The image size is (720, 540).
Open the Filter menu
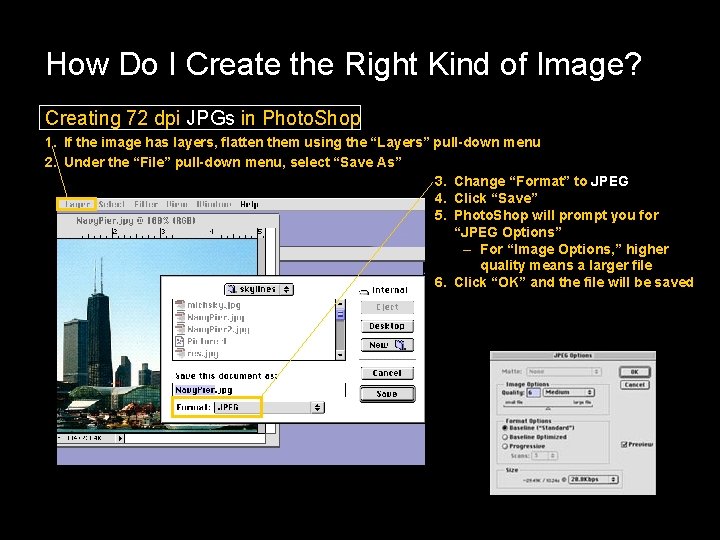146,204
